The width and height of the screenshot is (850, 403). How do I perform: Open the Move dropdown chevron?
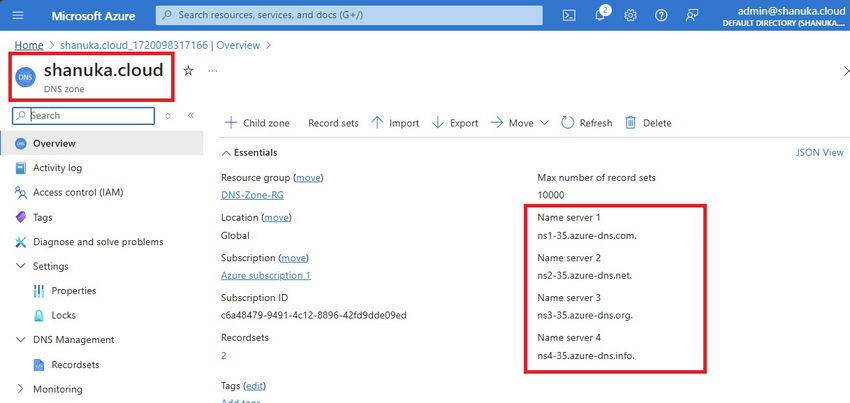click(x=544, y=123)
